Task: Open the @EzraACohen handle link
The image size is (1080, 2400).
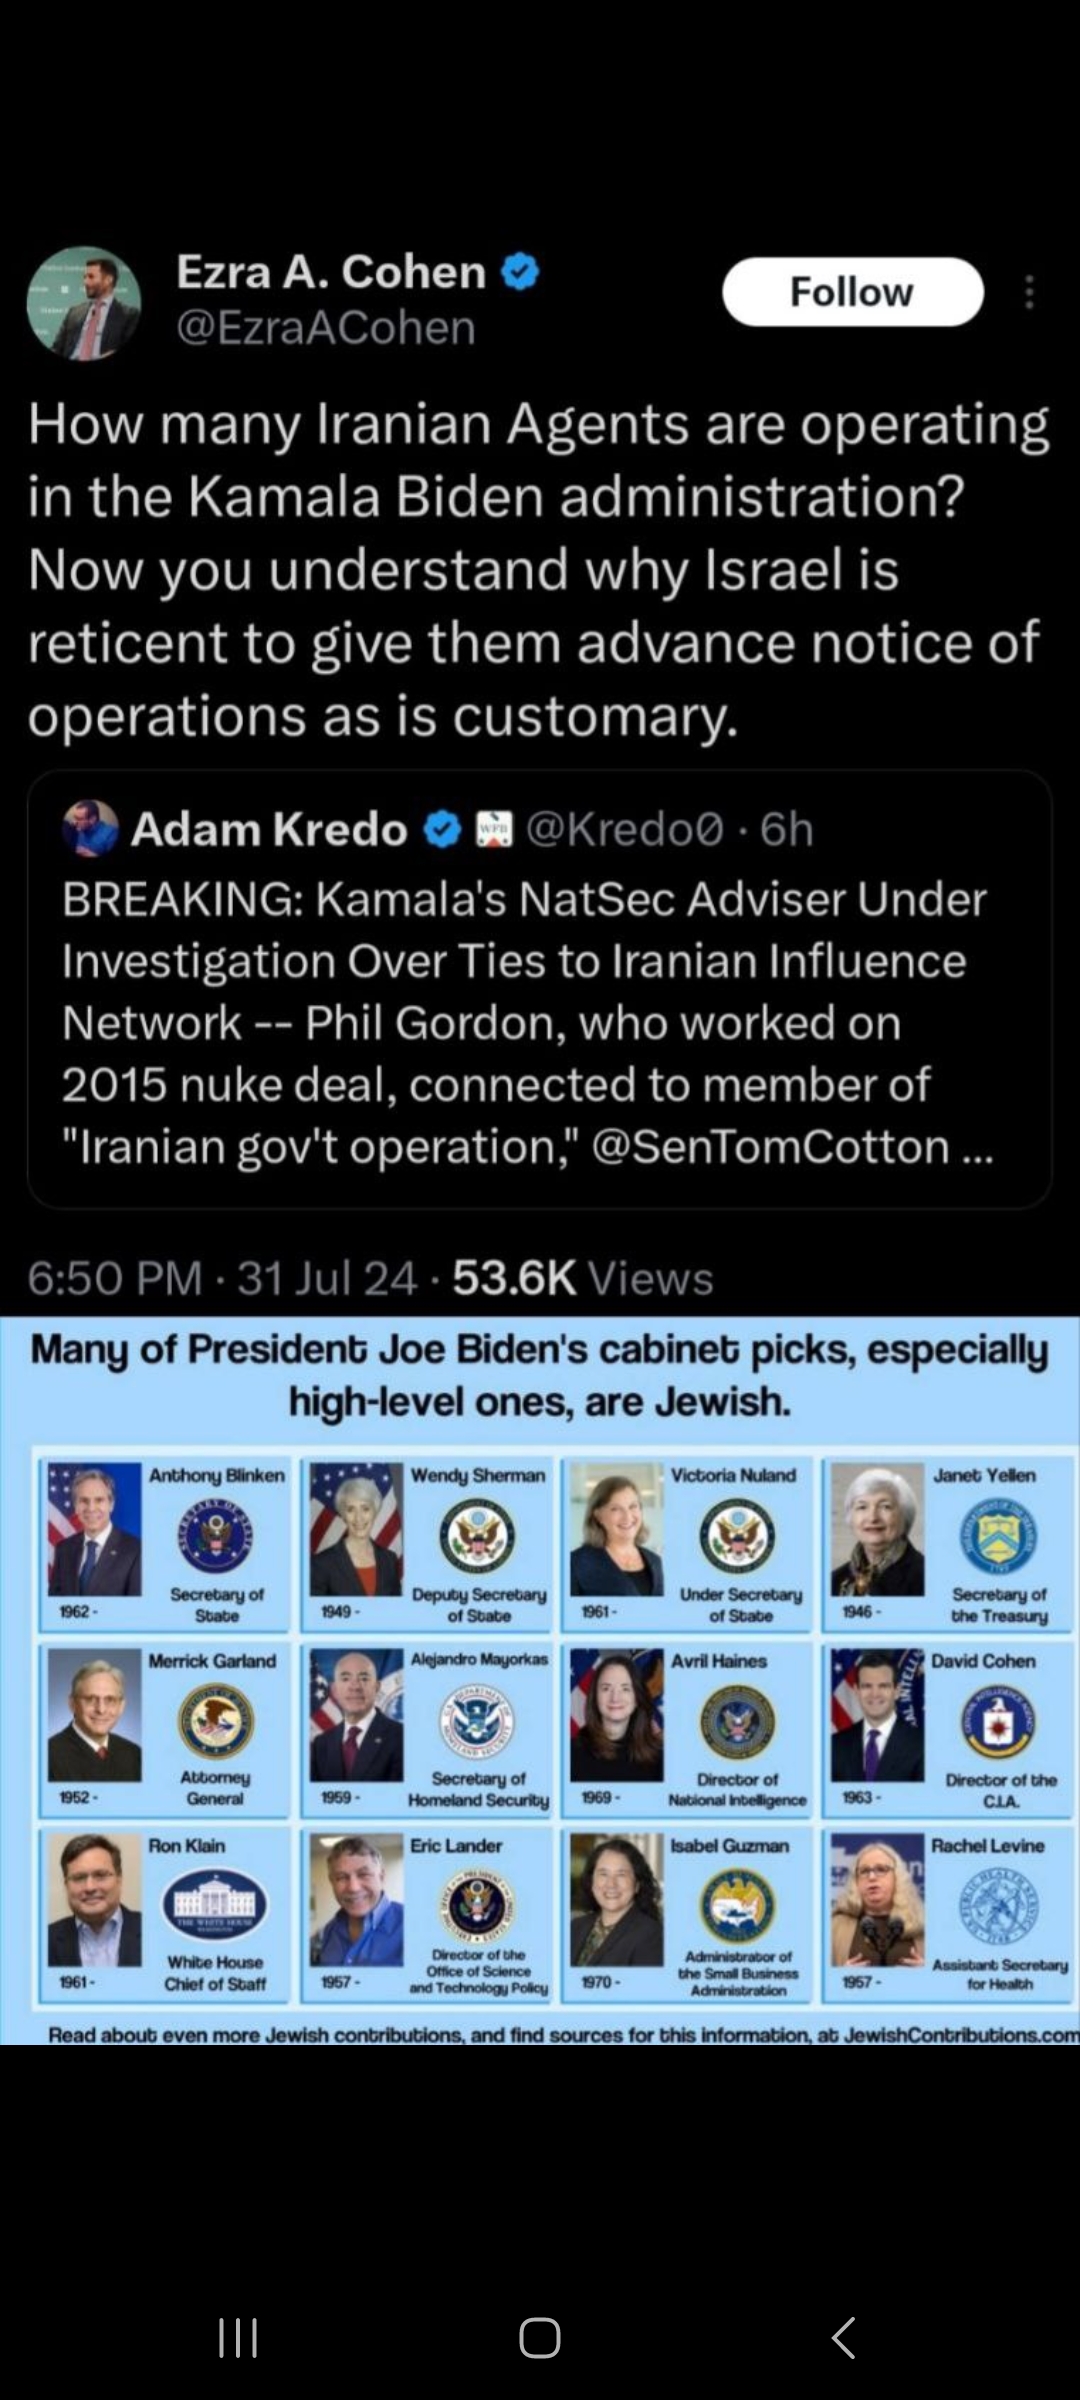Action: [326, 328]
